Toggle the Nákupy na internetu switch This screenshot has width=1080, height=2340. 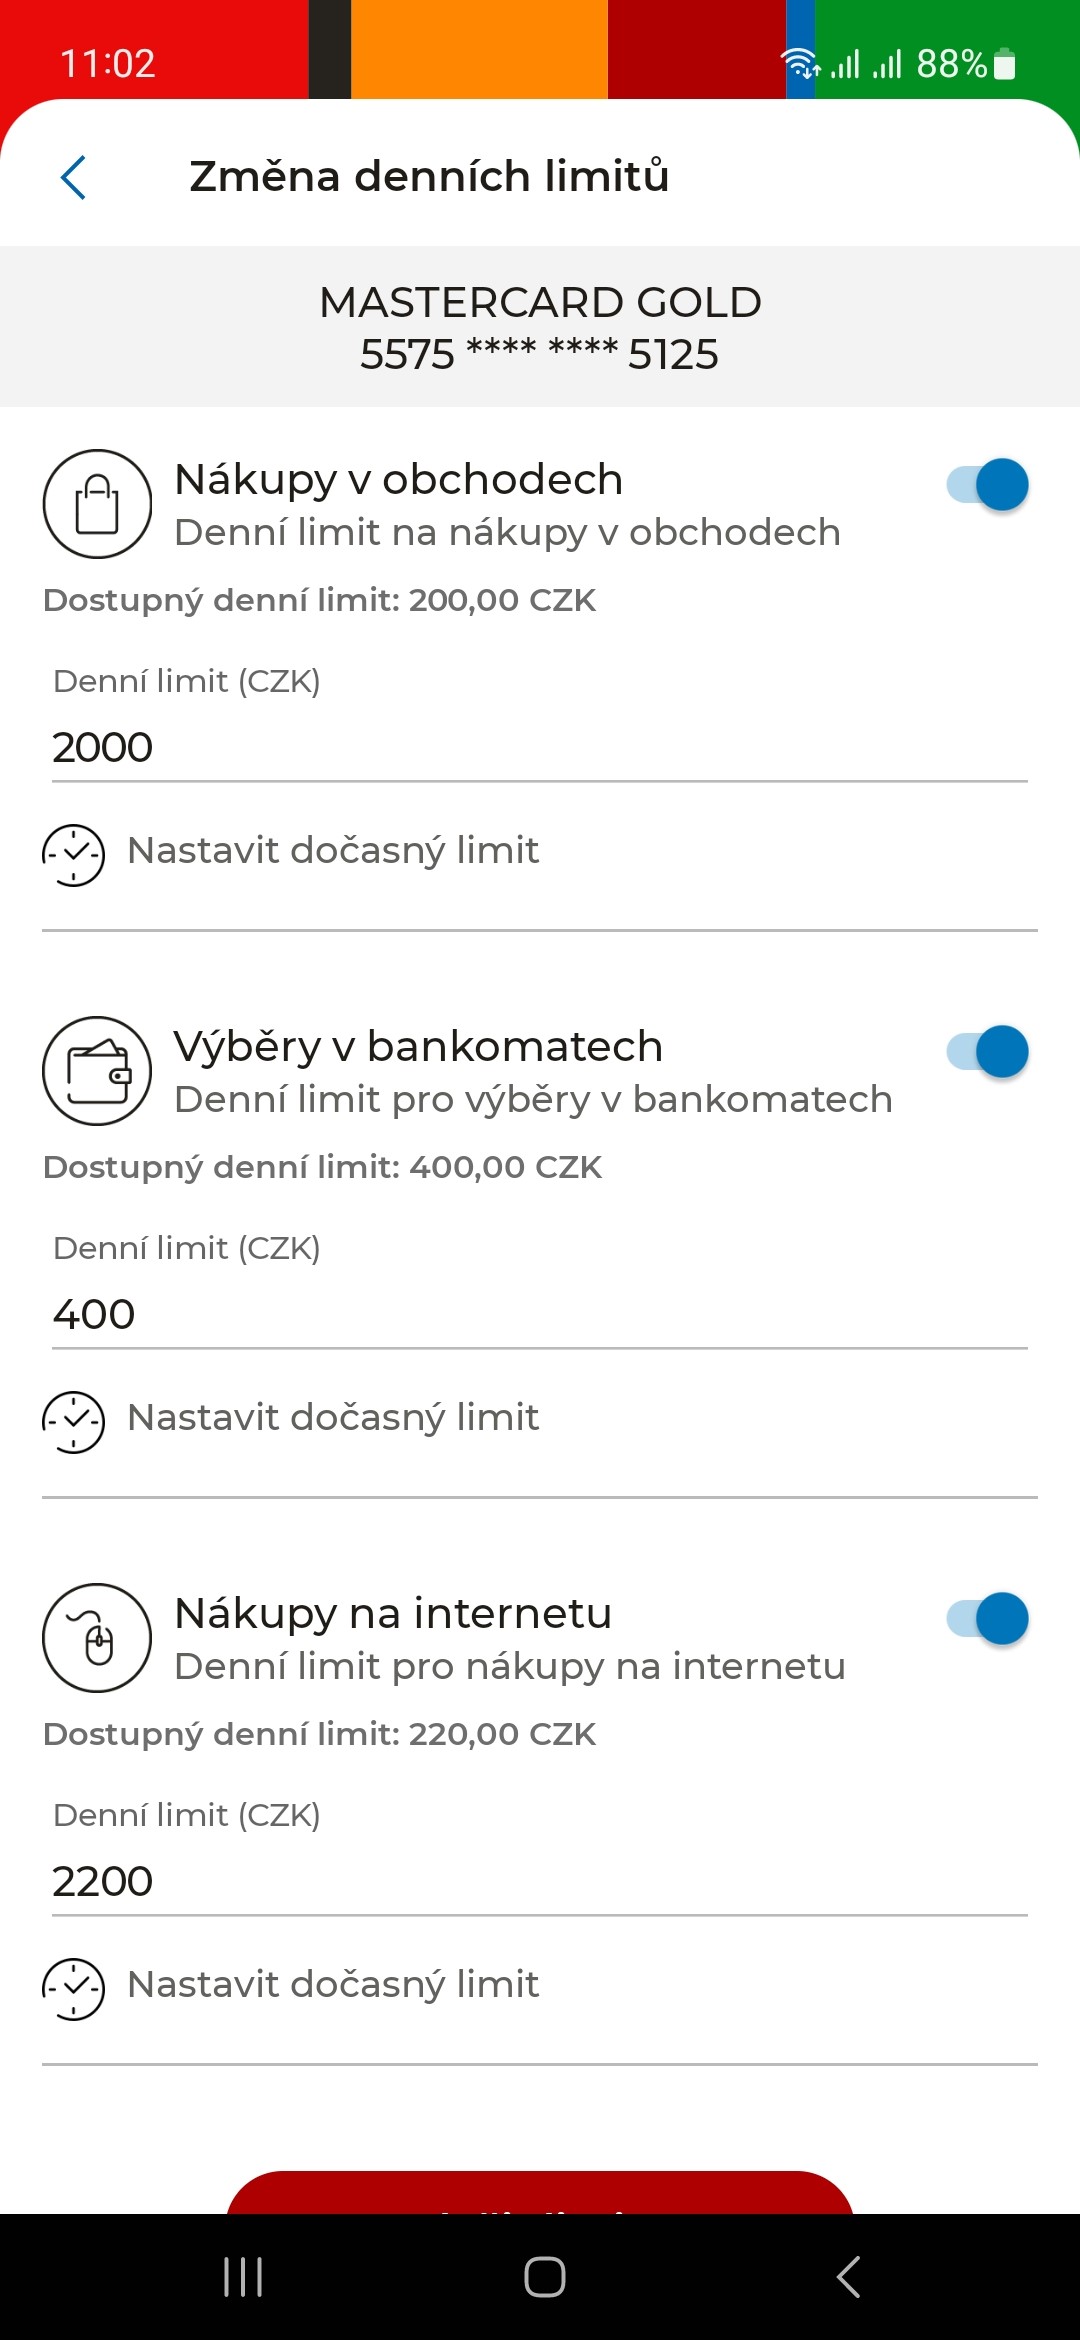tap(987, 1619)
